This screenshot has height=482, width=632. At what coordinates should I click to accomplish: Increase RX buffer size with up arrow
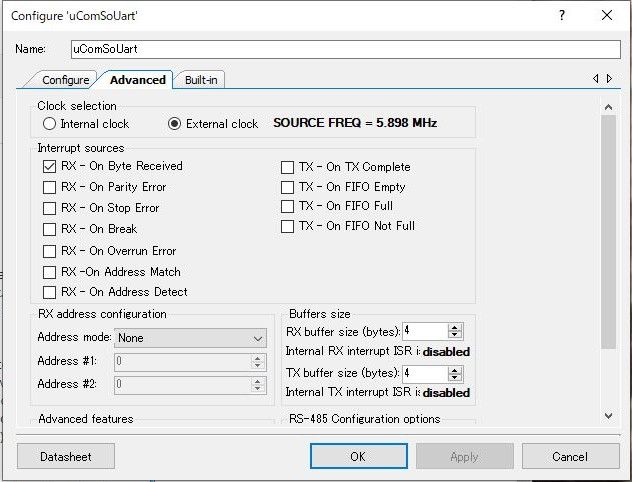455,327
